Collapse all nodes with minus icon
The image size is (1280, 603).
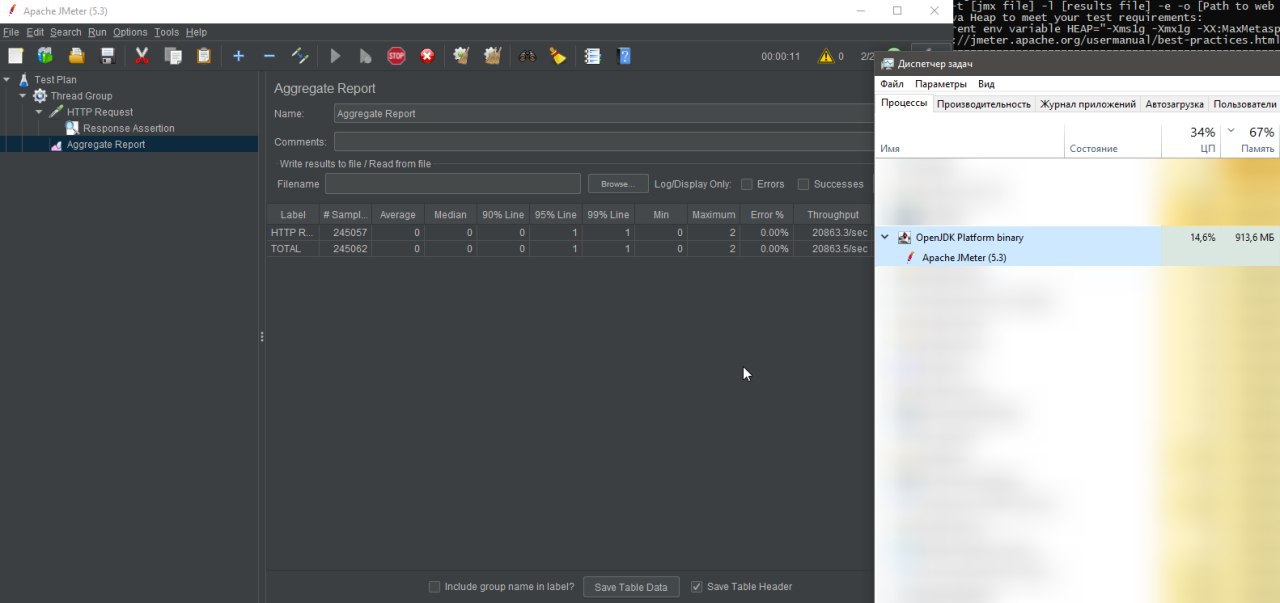[269, 56]
